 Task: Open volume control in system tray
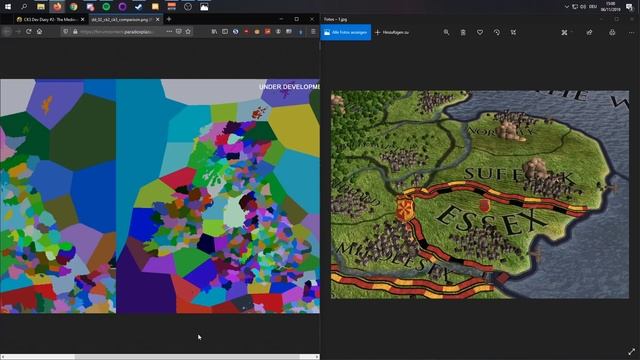click(583, 7)
